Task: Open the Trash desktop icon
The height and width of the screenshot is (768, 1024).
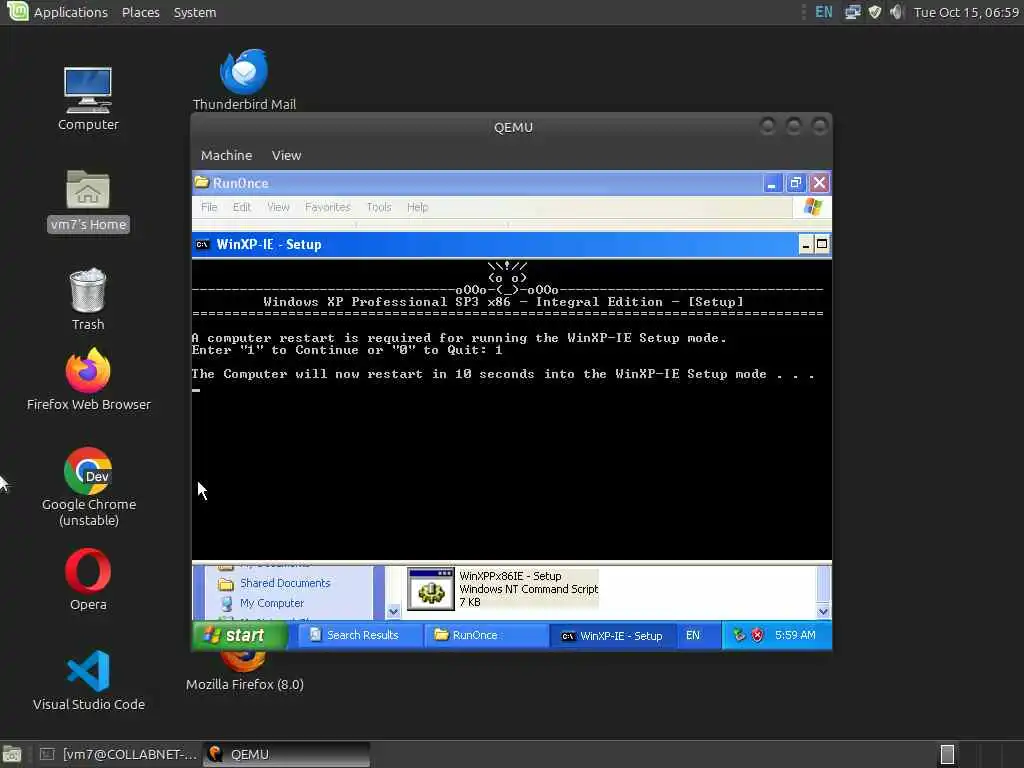Action: (88, 290)
